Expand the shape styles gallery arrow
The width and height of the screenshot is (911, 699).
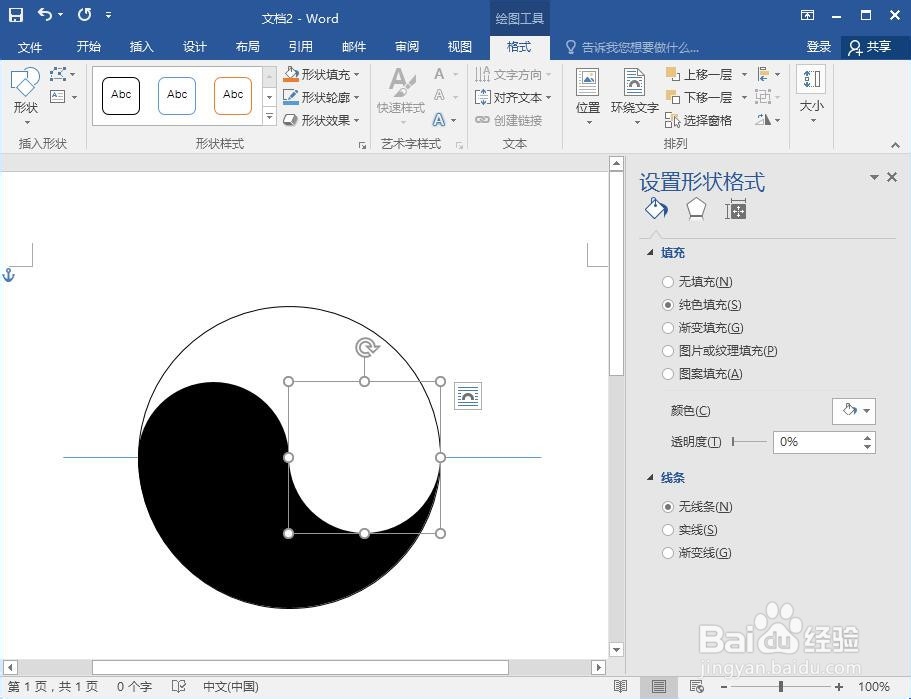[x=269, y=117]
